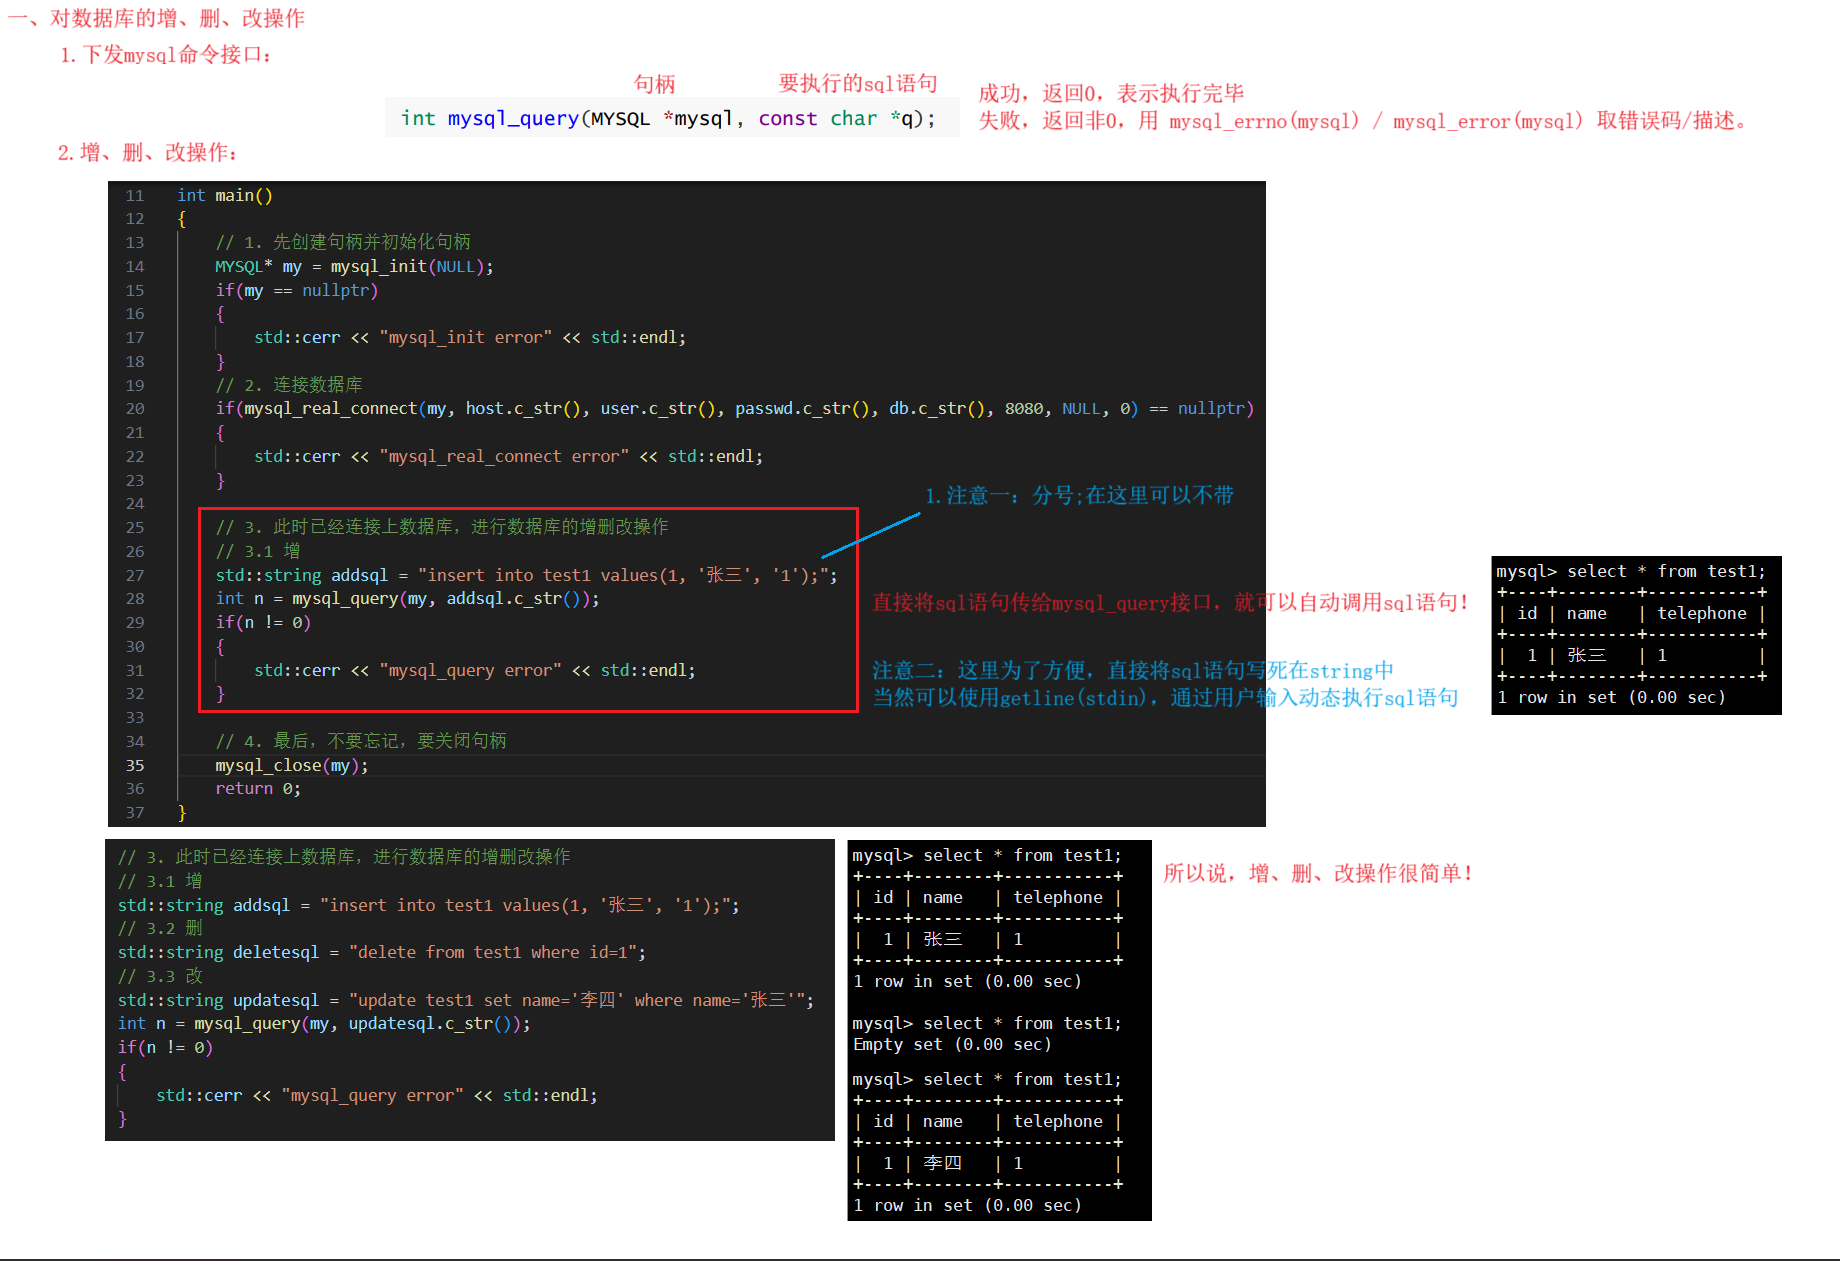Click the deletesql 'delete from test1 where id=1' line
Image resolution: width=1840 pixels, height=1261 pixels.
point(382,952)
